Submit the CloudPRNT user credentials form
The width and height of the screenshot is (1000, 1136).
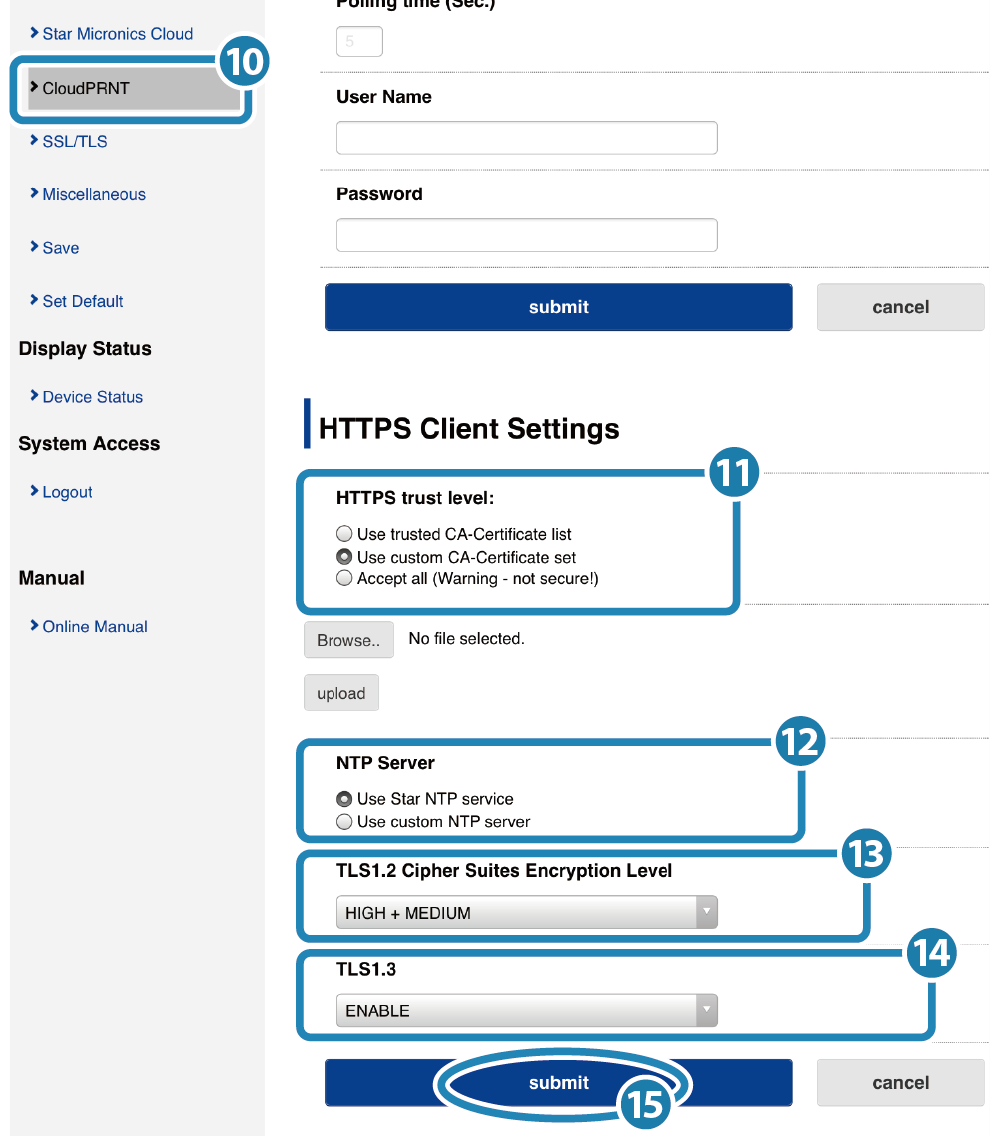[559, 307]
